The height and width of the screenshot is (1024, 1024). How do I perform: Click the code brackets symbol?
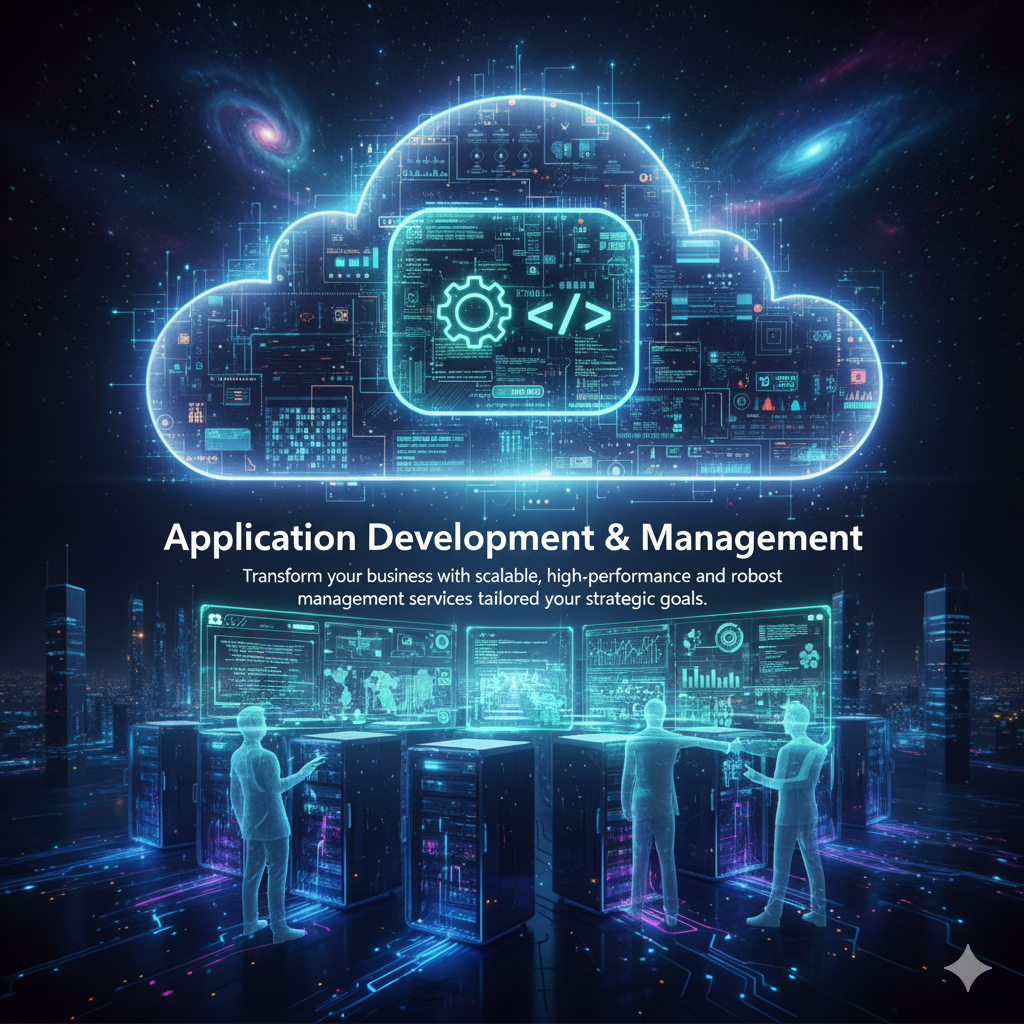click(569, 315)
